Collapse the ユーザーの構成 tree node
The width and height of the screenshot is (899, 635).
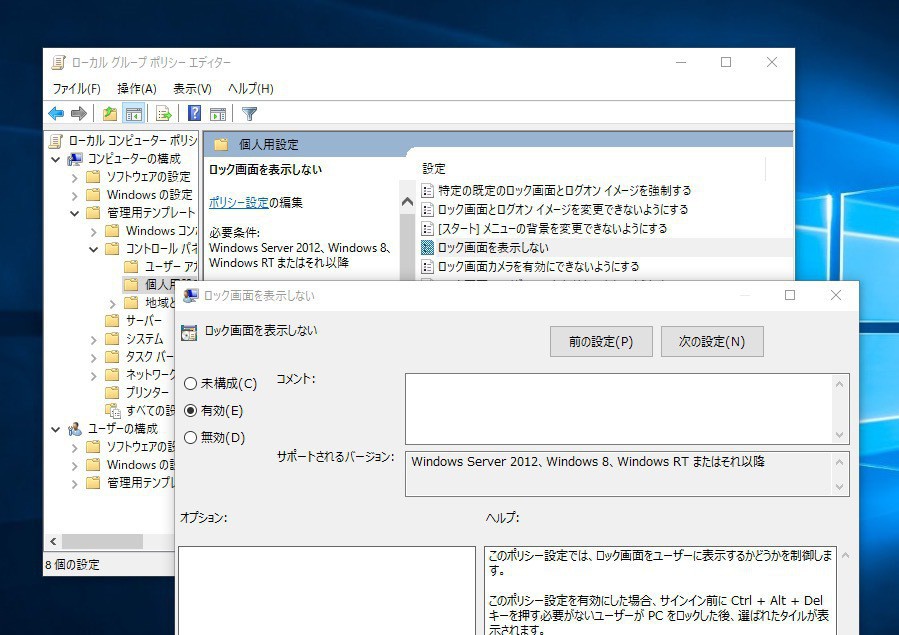point(56,429)
